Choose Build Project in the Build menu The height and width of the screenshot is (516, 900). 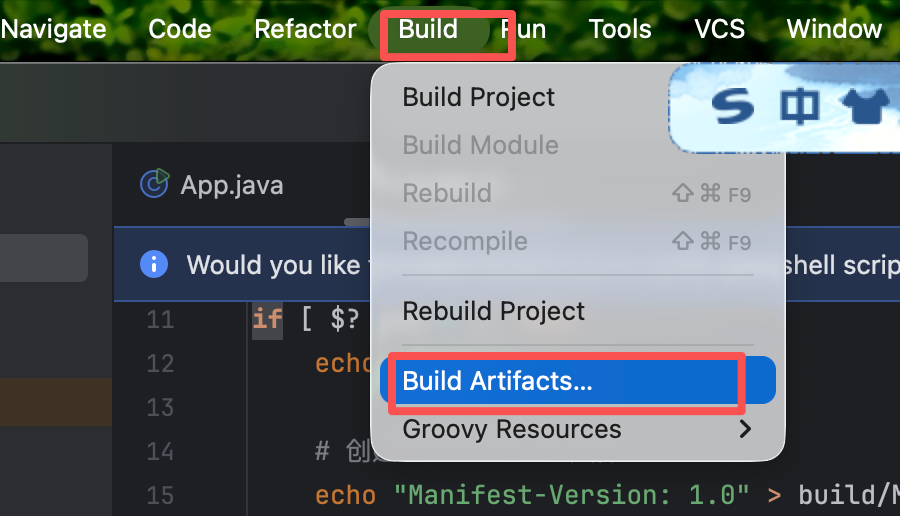pos(478,97)
